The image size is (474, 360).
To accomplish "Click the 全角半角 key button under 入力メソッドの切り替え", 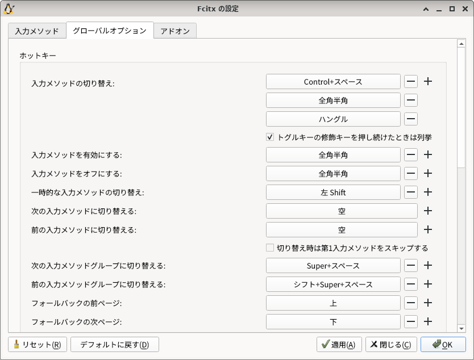I will coord(333,100).
